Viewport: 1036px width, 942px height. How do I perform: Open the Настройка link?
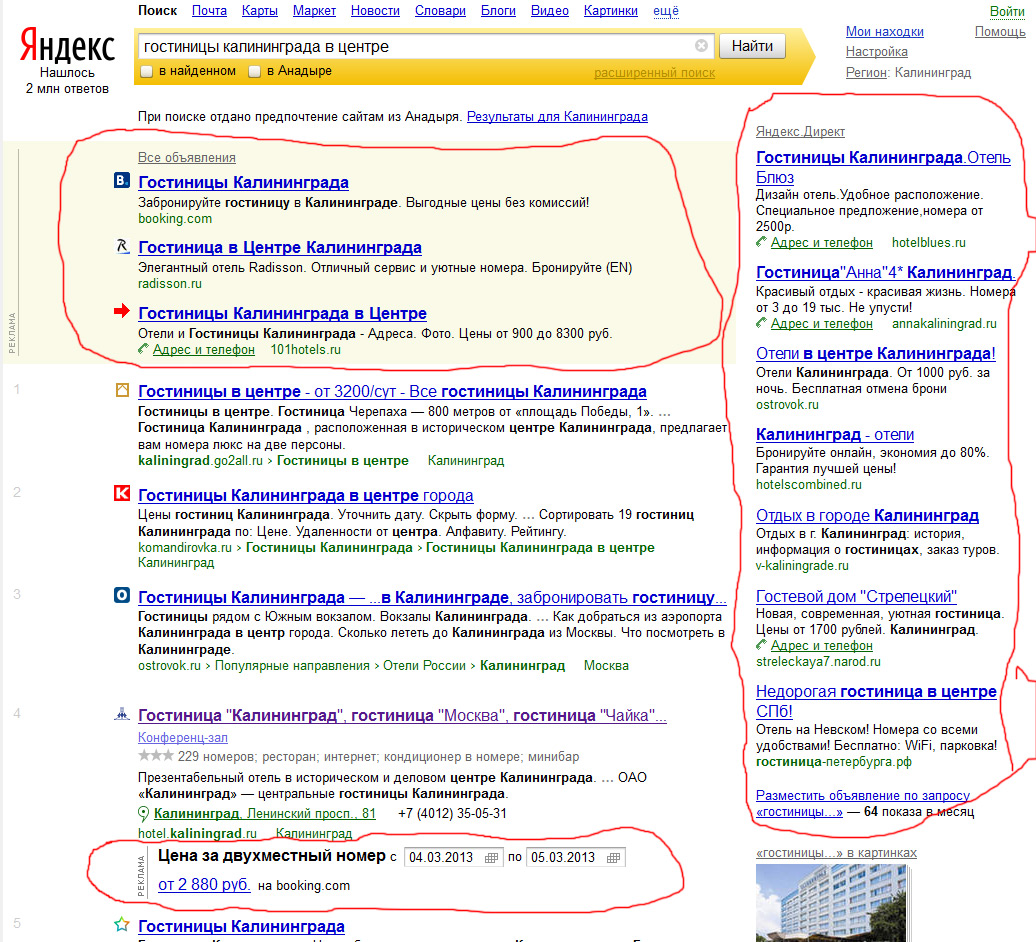[877, 52]
